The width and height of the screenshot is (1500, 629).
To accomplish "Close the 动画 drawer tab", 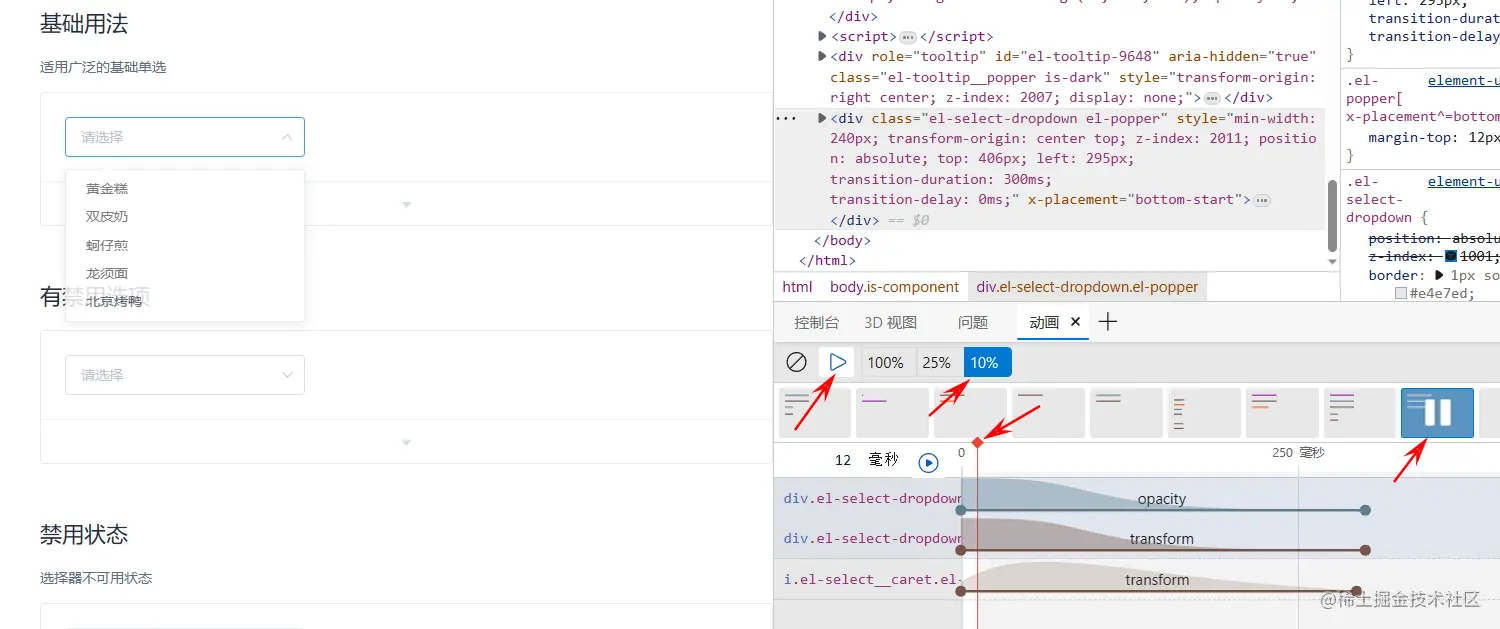I will point(1075,322).
